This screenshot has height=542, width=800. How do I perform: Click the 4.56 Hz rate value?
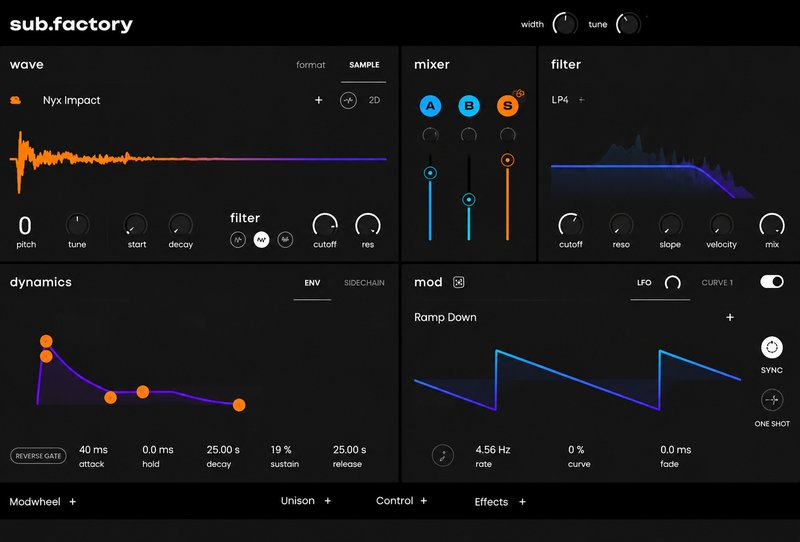tap(493, 450)
